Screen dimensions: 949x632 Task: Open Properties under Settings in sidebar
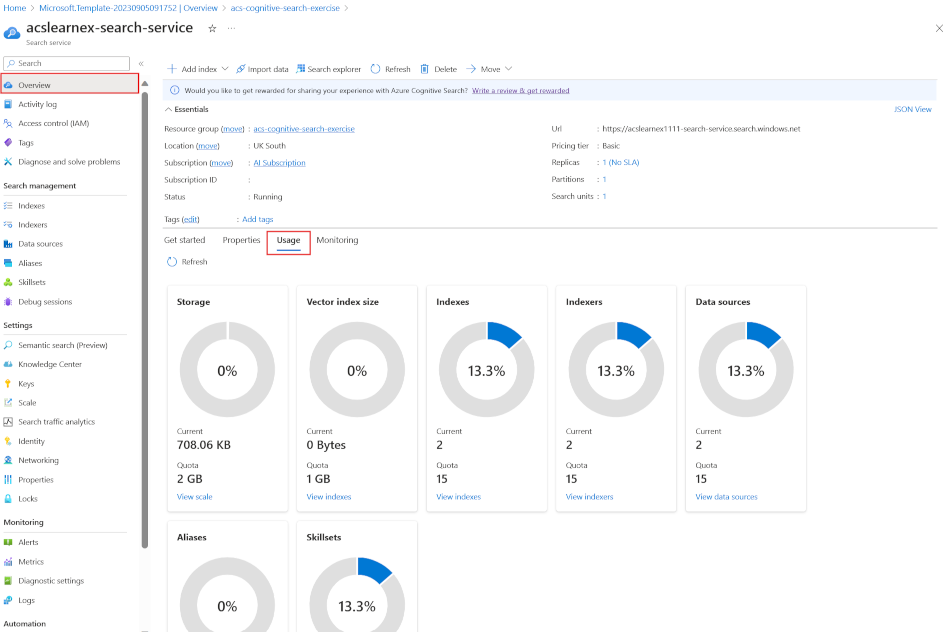tap(36, 479)
